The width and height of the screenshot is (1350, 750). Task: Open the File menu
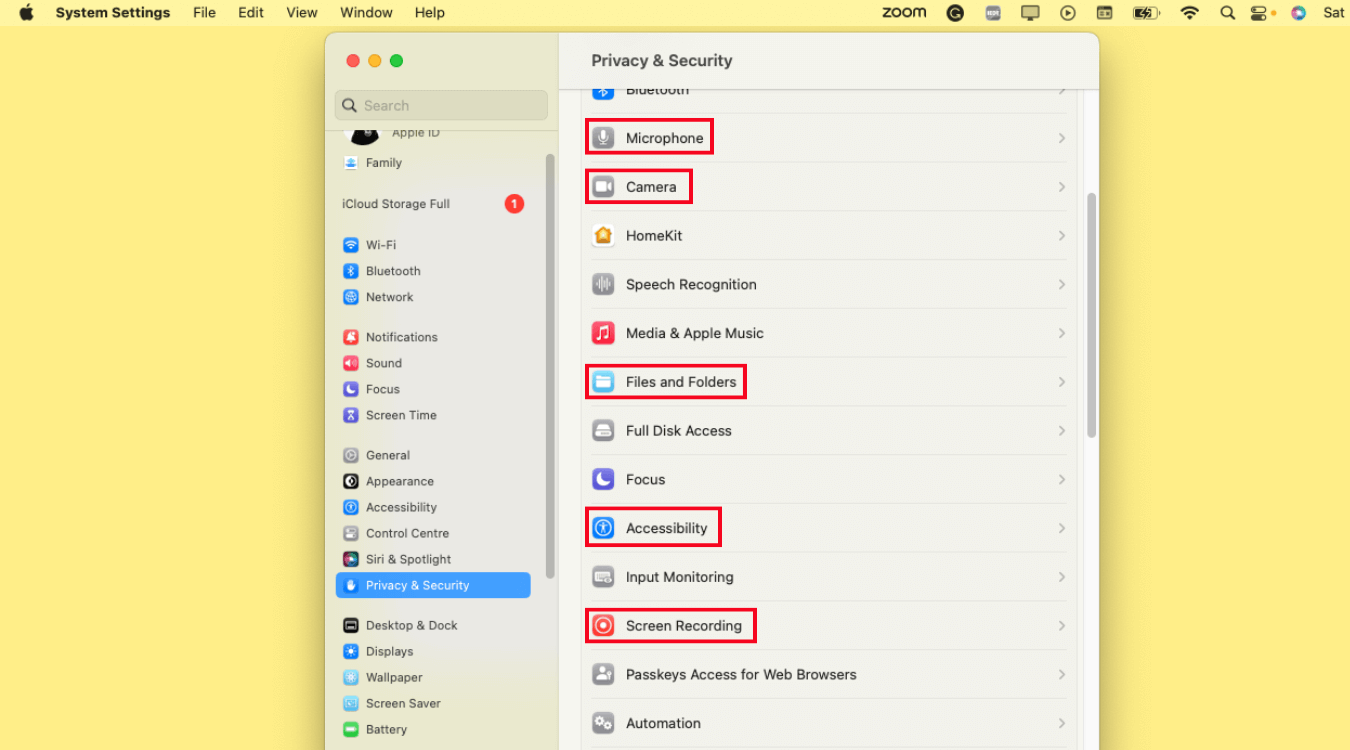204,13
